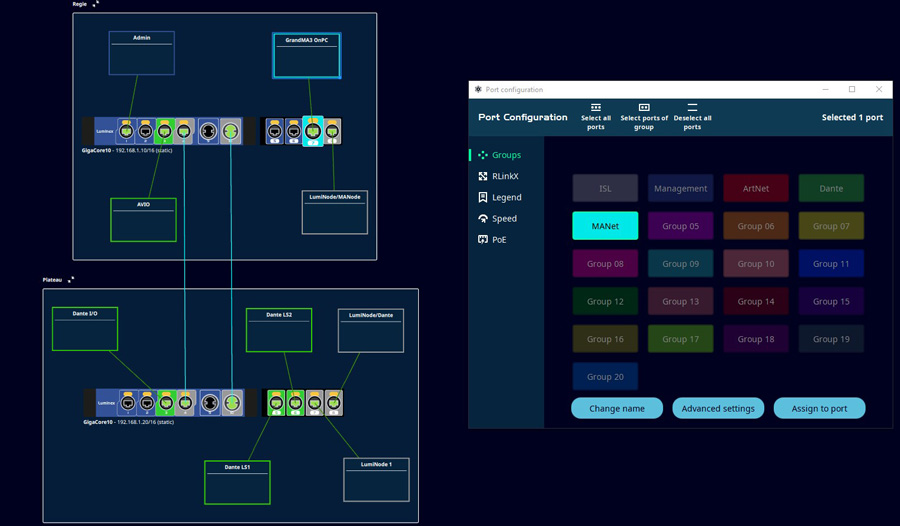Choose Group 13
900x526 pixels.
click(681, 301)
